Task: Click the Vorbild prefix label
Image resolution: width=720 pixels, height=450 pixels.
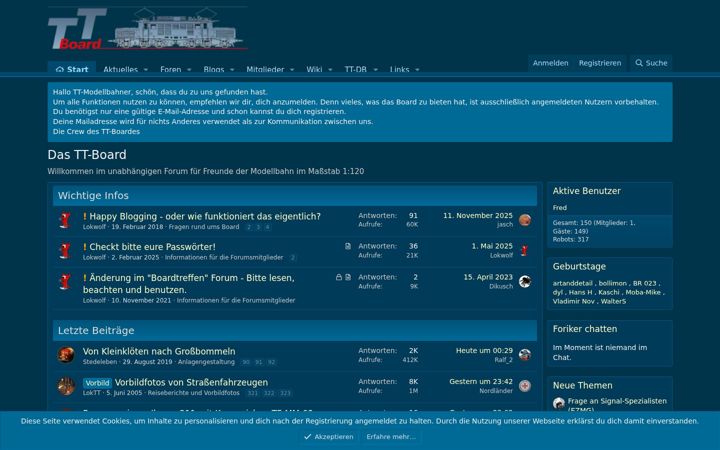Action: coord(97,383)
